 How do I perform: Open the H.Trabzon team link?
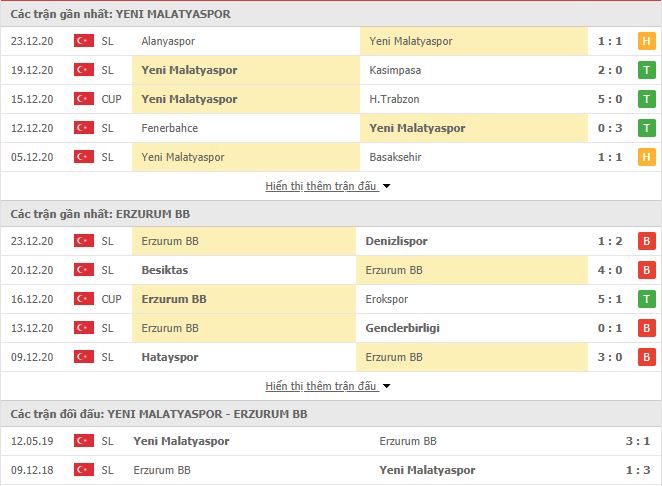[394, 99]
